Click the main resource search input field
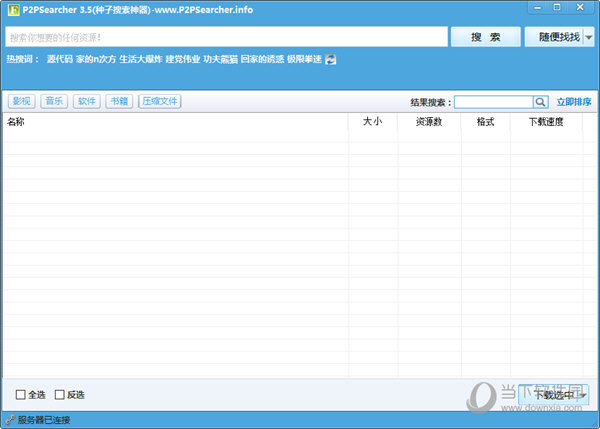The height and width of the screenshot is (429, 600). click(223, 37)
